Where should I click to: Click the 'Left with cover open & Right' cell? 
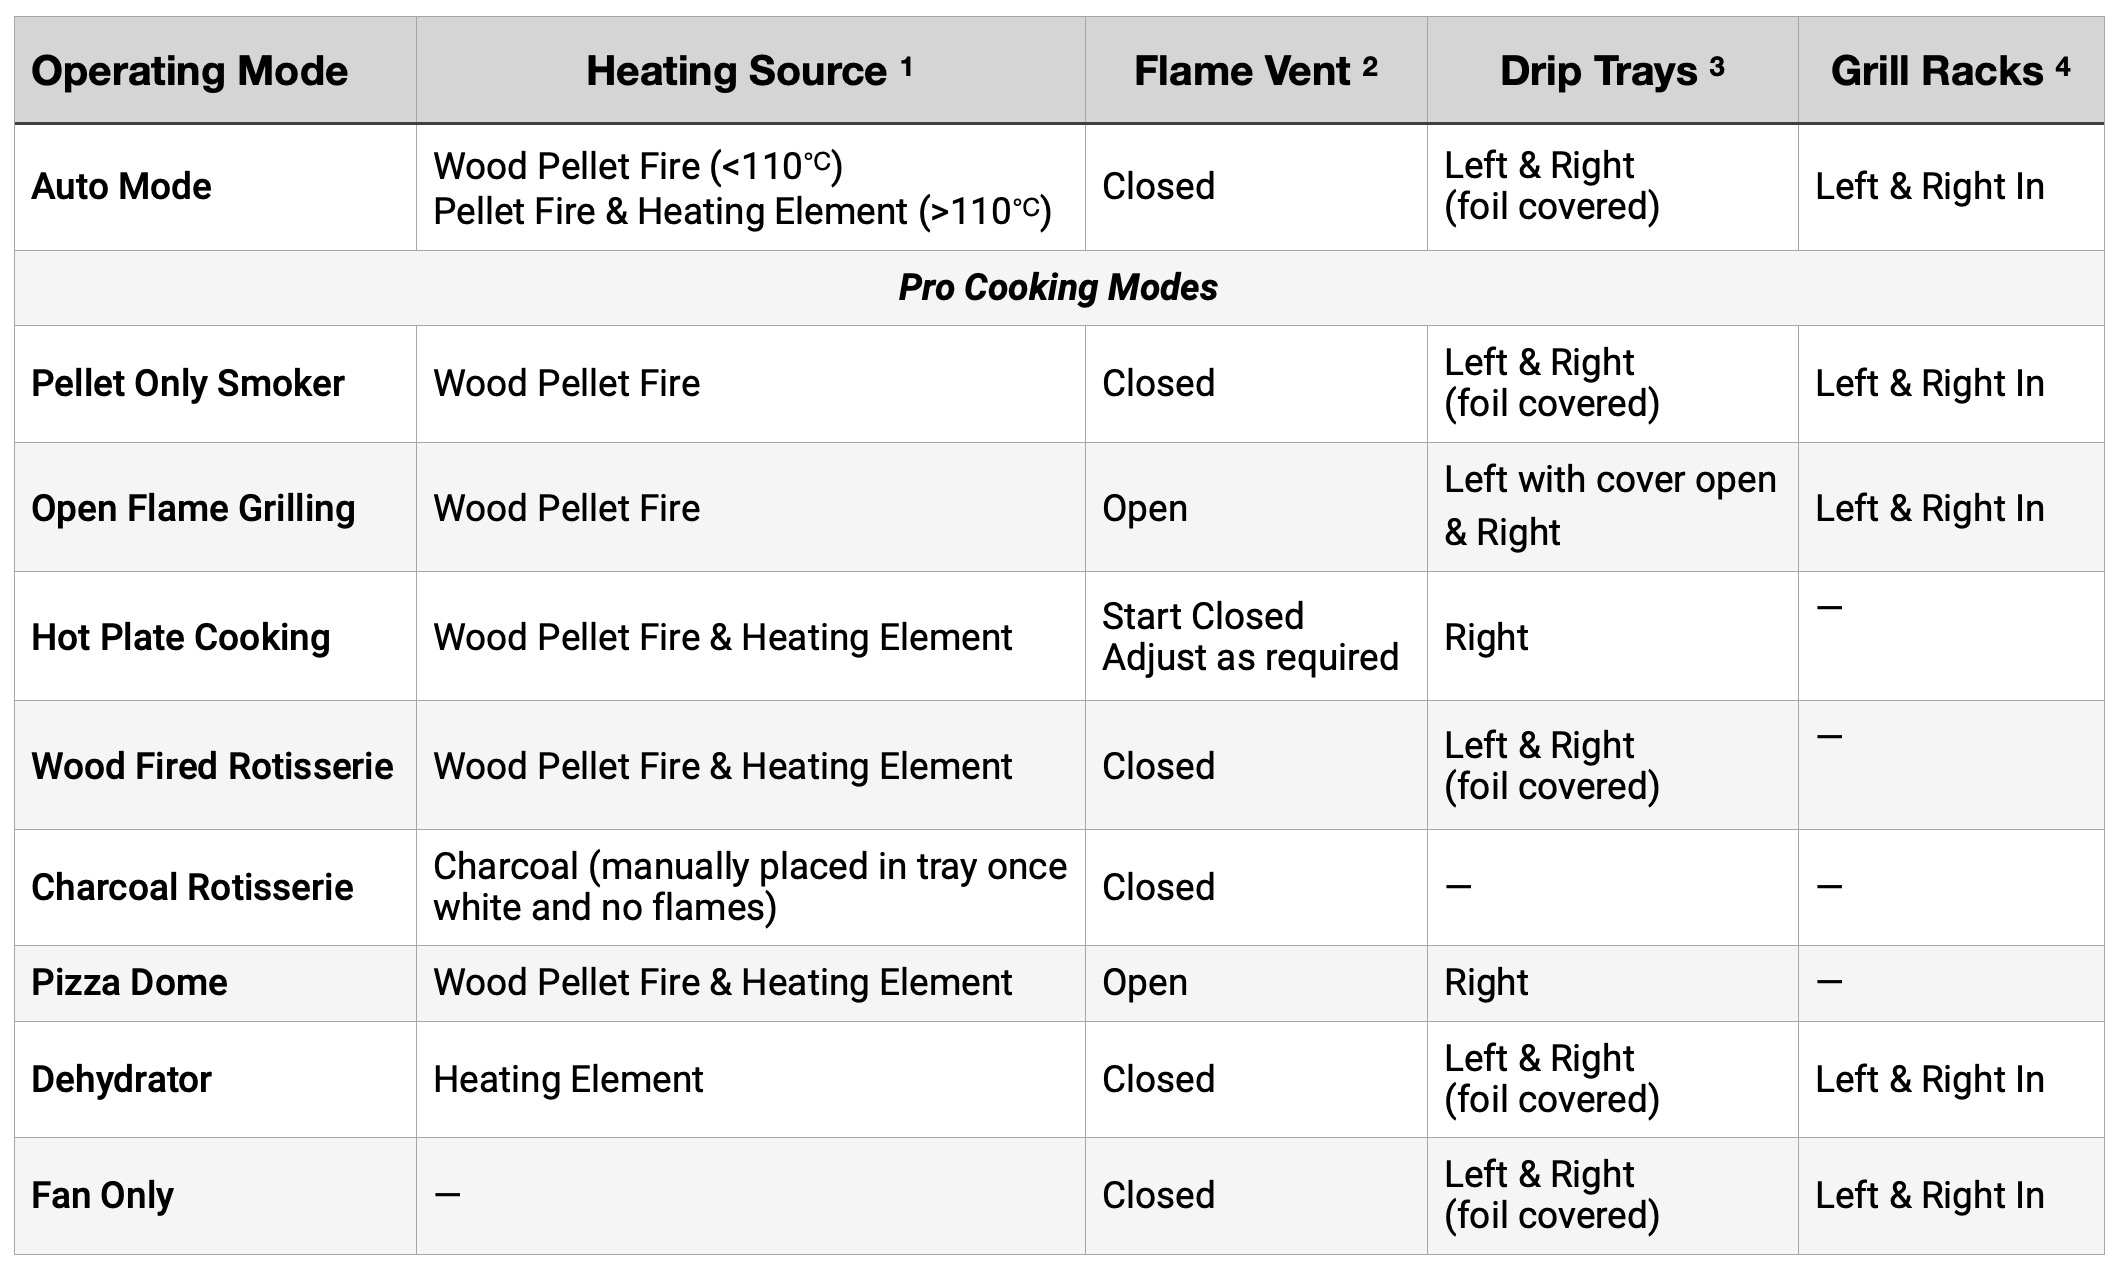pos(1610,506)
